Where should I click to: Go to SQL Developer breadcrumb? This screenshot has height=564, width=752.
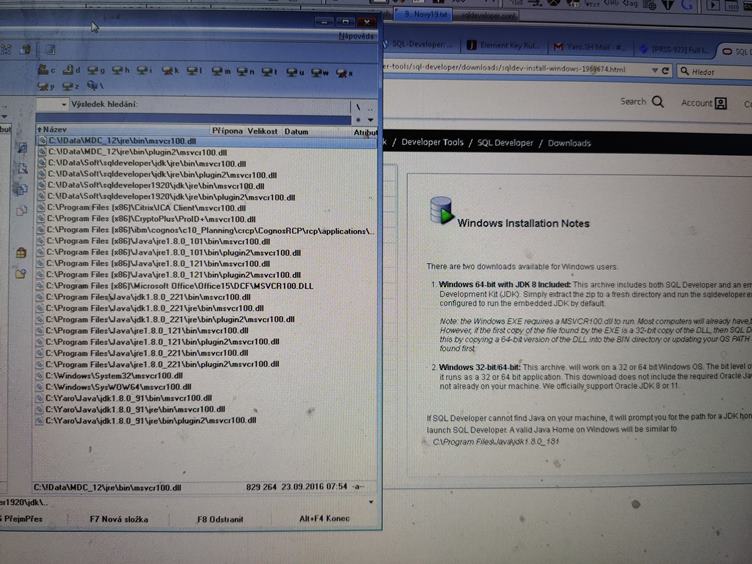coord(505,143)
